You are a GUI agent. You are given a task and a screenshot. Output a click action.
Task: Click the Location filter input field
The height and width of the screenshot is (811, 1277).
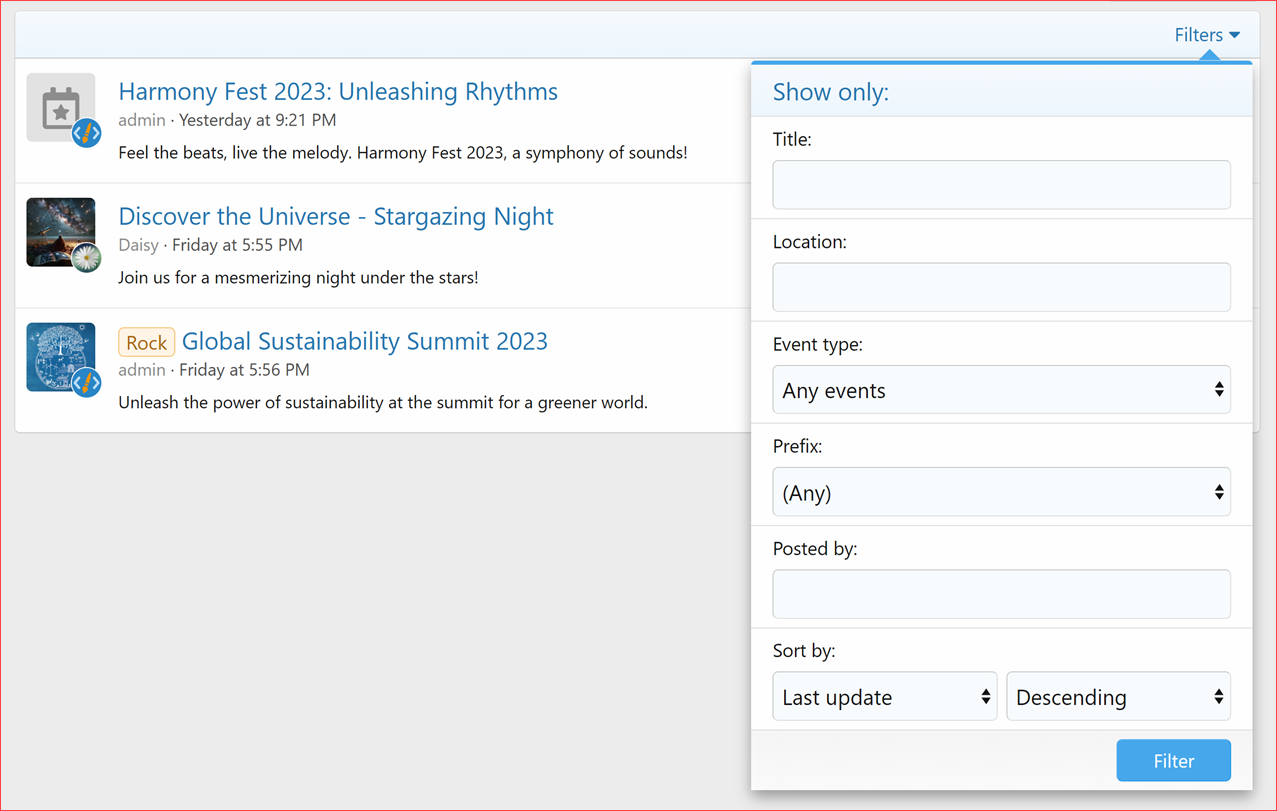coord(1000,287)
